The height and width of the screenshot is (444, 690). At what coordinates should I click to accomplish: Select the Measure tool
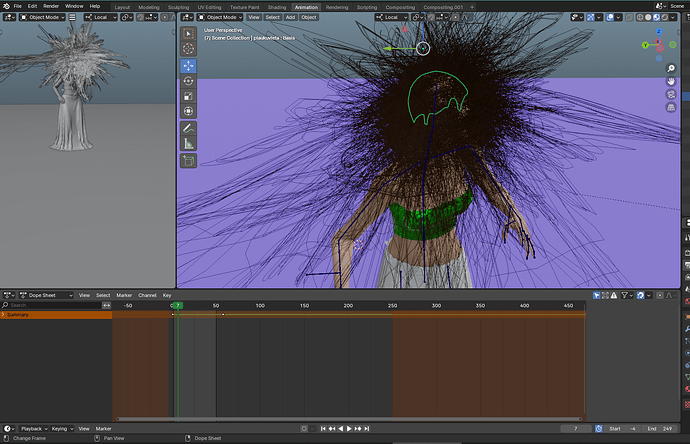point(188,144)
